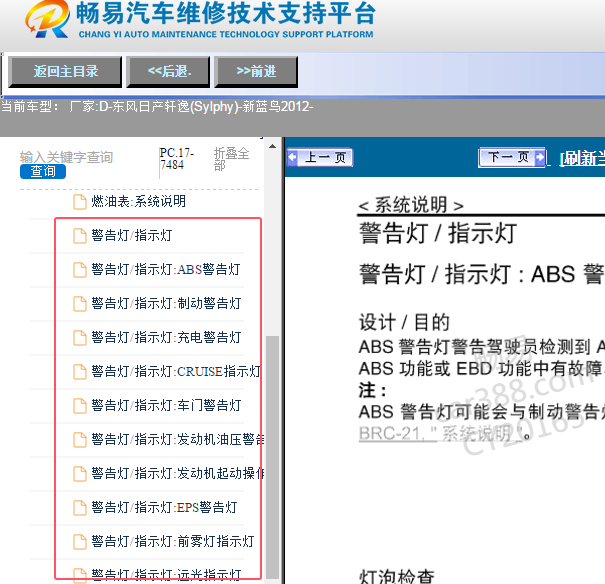Go to previous page with 上一页 button
The image size is (605, 584).
pos(319,157)
